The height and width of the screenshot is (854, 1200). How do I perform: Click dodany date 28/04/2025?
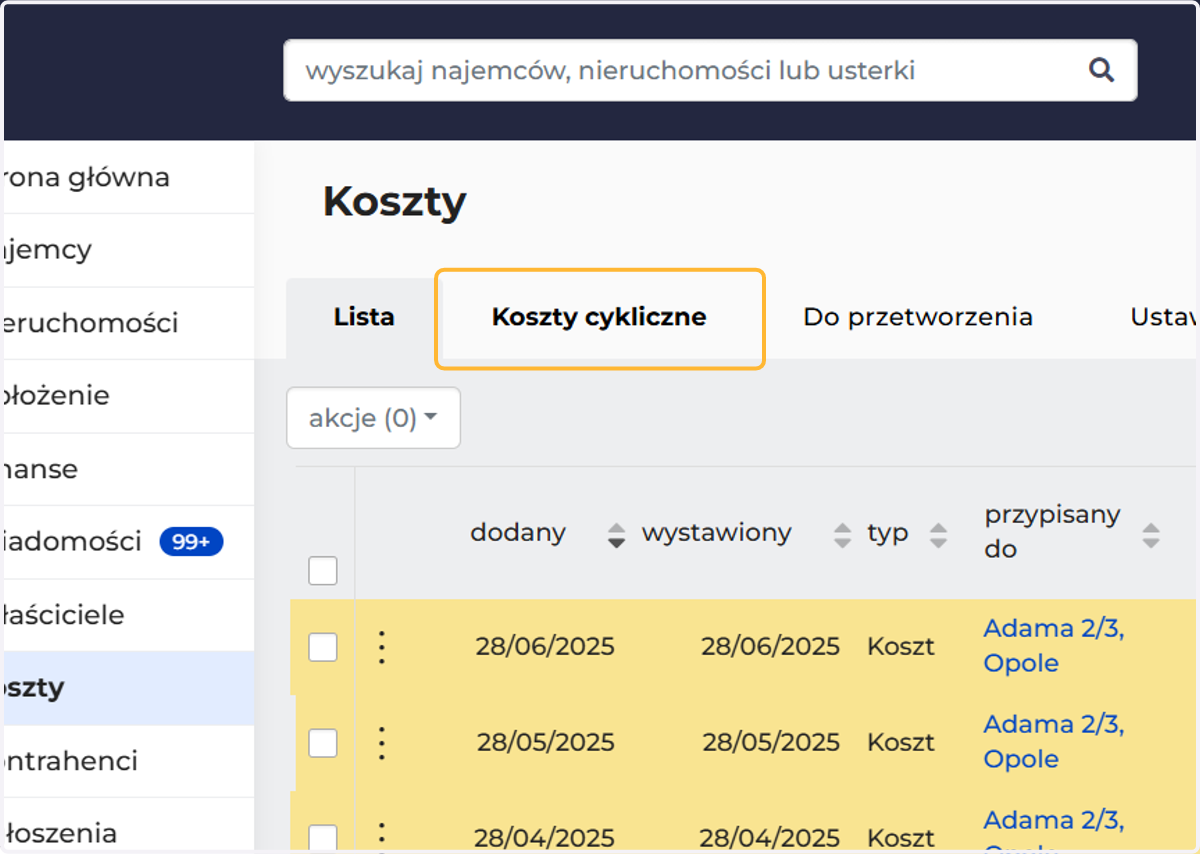coord(543,838)
